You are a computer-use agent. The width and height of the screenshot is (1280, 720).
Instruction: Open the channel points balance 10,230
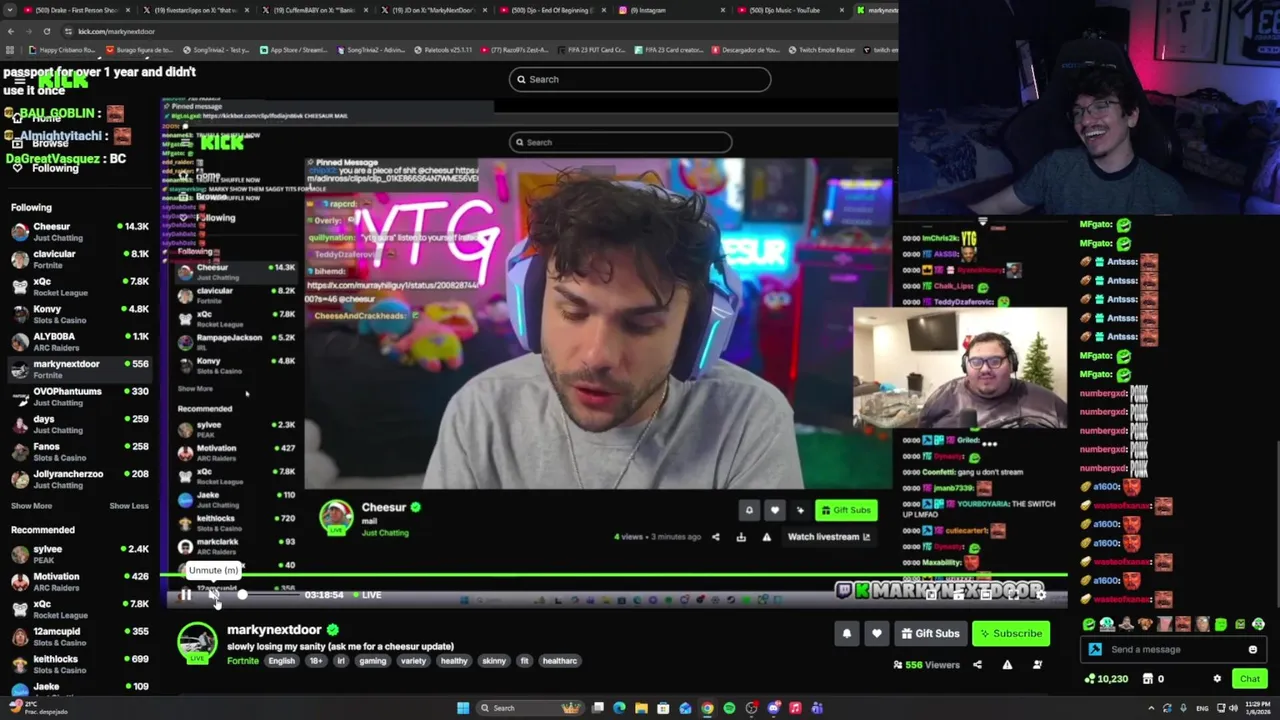(x=1107, y=679)
